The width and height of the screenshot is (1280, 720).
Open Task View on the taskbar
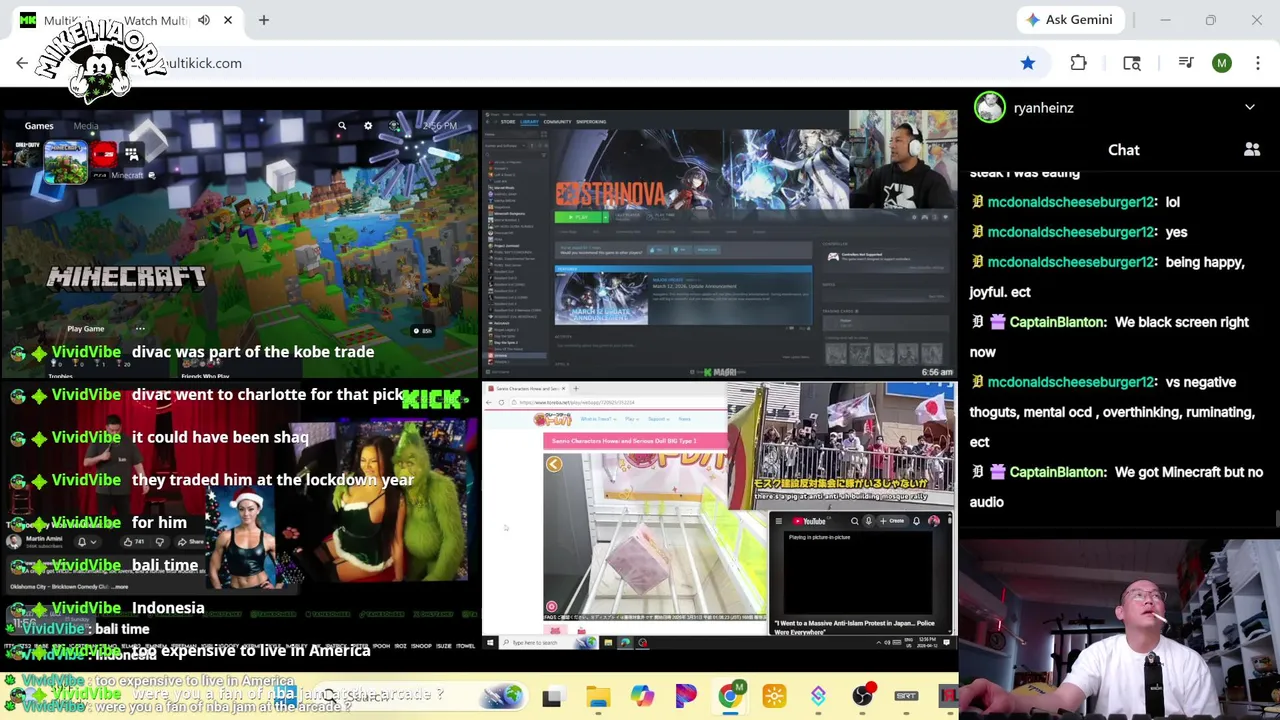tap(552, 697)
